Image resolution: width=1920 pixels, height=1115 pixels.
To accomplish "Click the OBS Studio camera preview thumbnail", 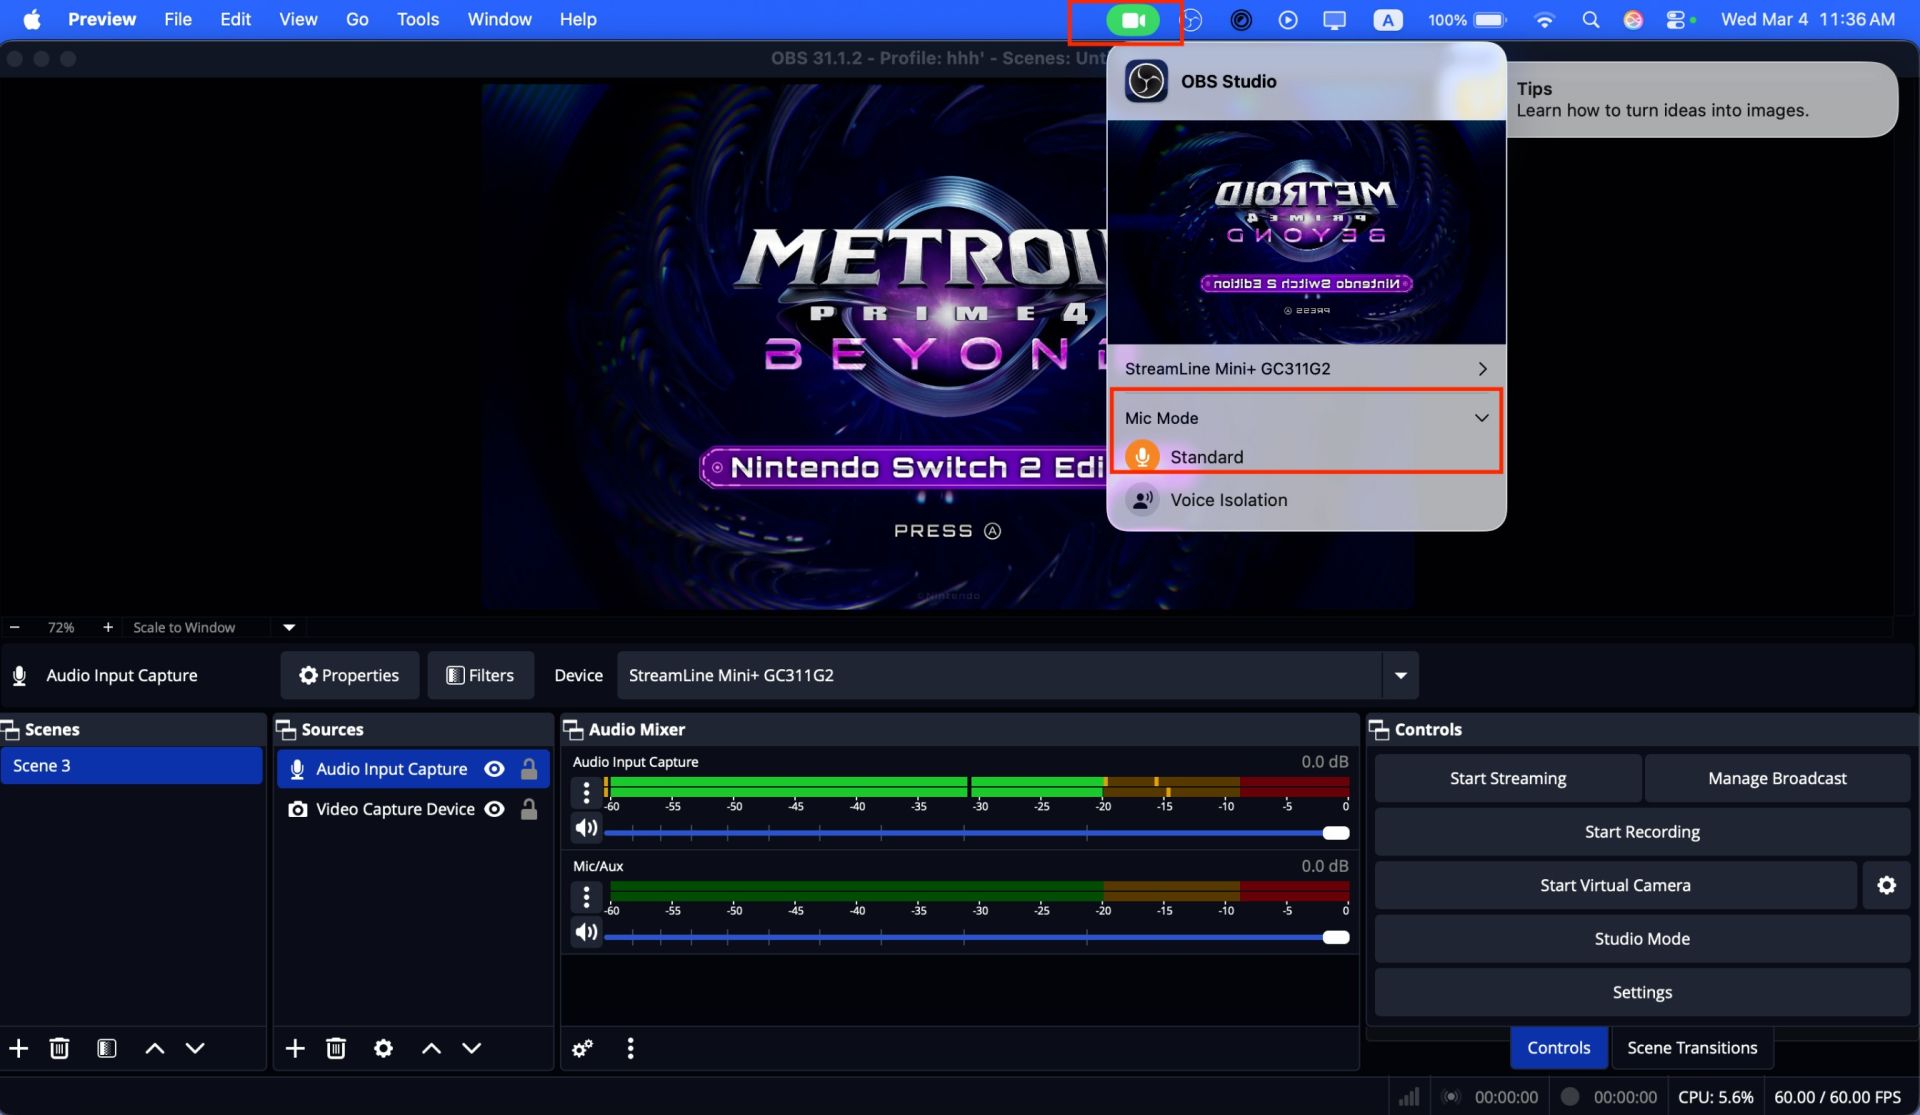I will (1306, 232).
